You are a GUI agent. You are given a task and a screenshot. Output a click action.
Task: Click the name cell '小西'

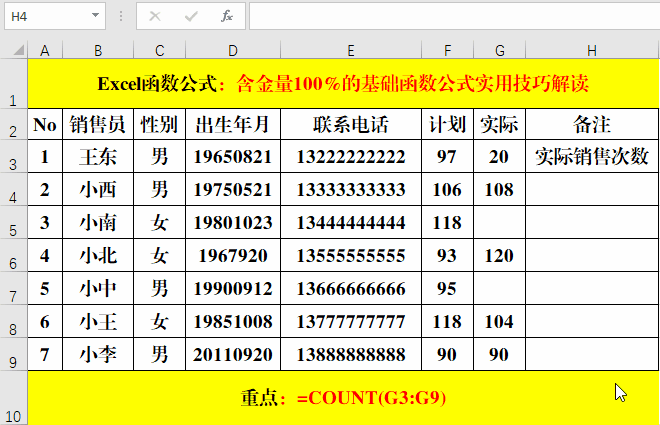coord(98,189)
